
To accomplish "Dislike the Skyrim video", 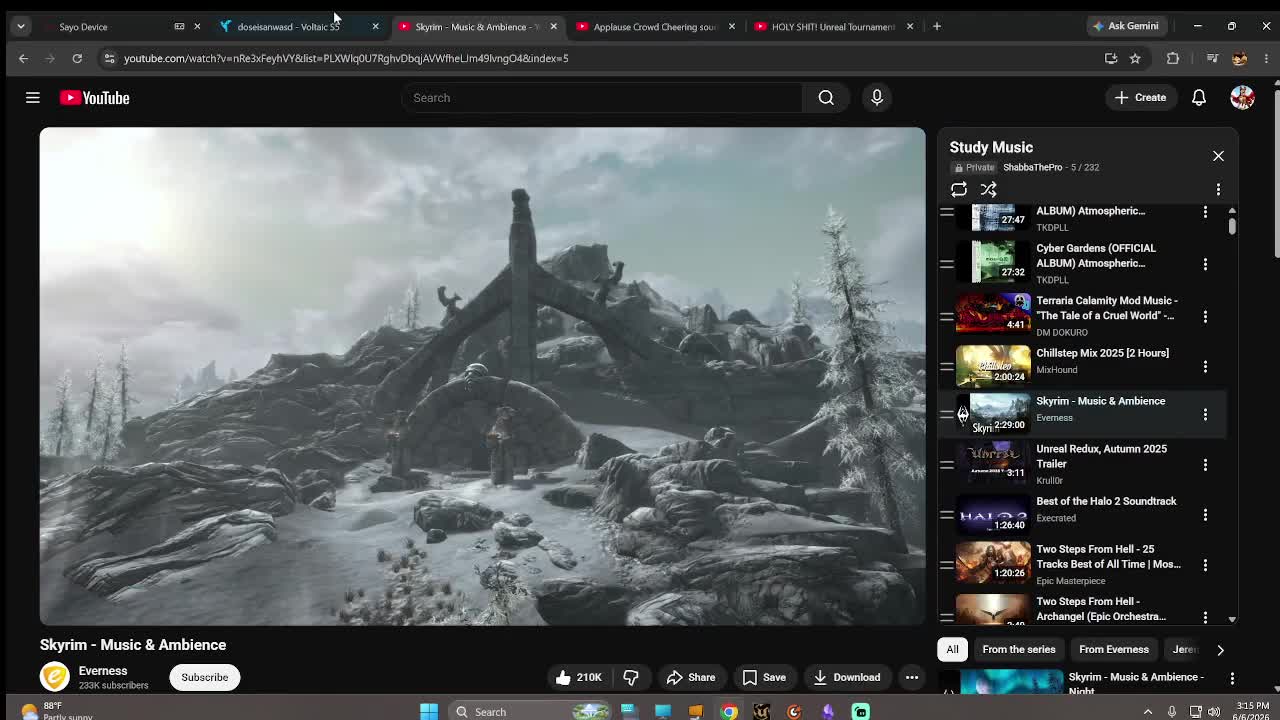I will 631,677.
